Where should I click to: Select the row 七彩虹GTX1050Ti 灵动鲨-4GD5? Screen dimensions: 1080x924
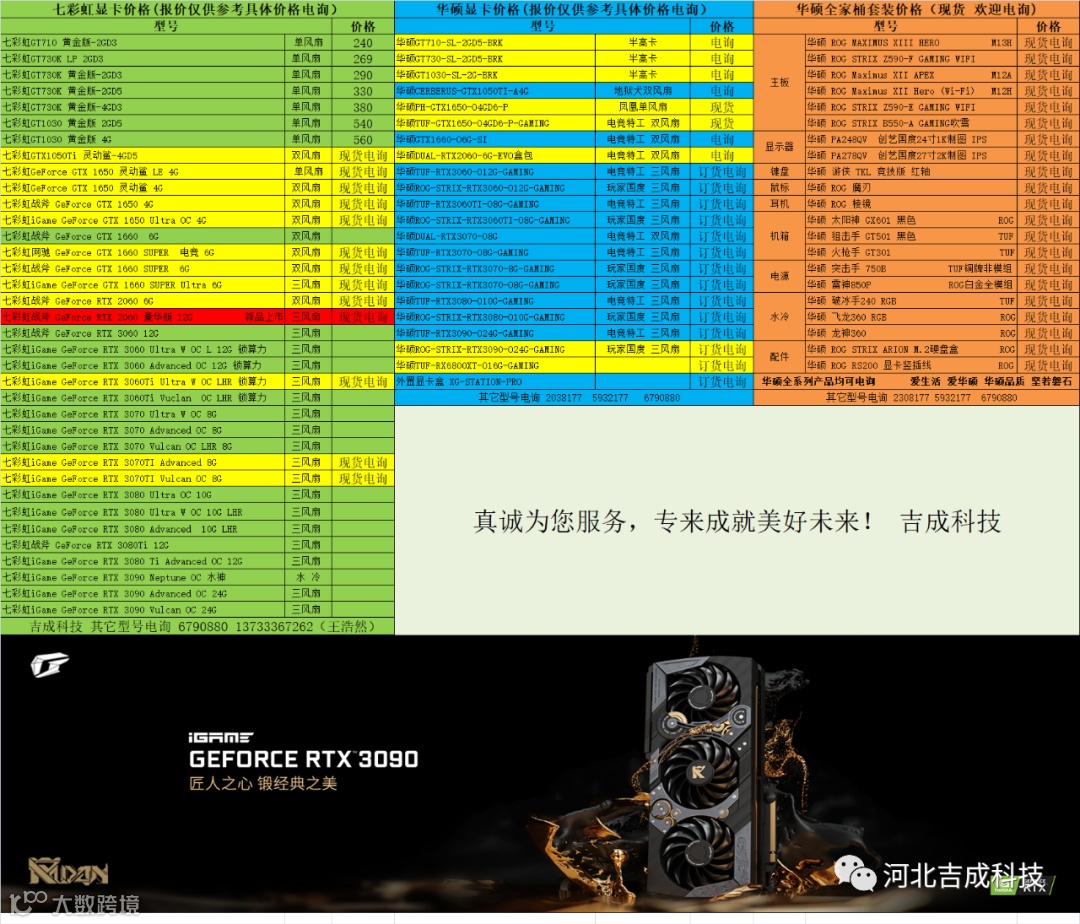tap(197, 156)
